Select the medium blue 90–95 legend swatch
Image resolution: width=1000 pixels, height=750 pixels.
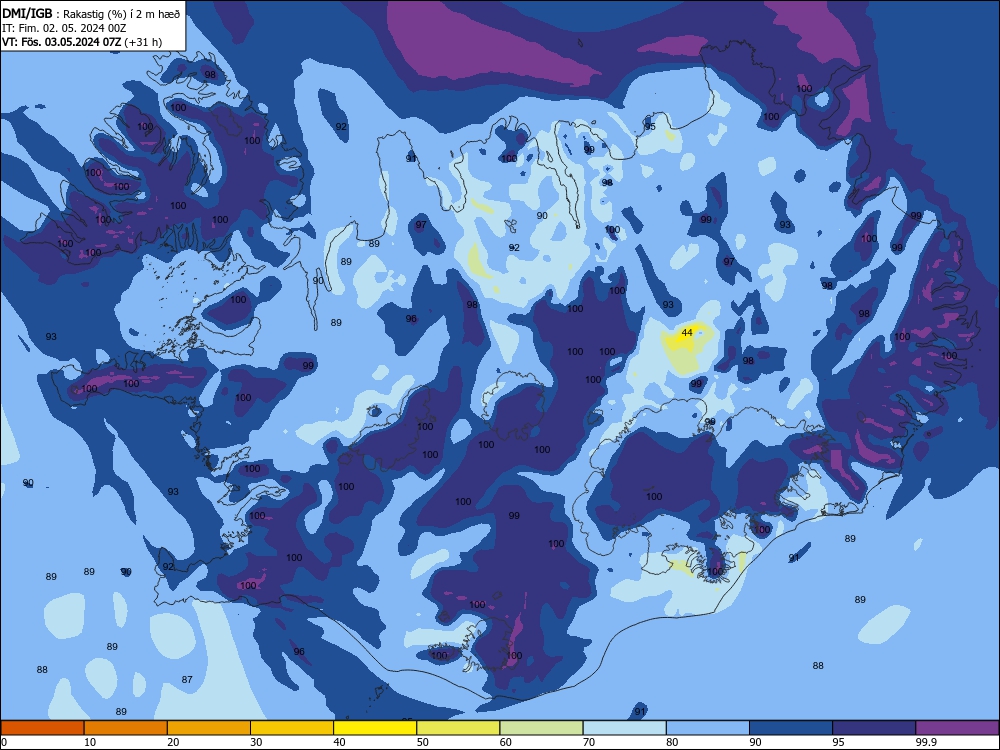click(x=791, y=728)
